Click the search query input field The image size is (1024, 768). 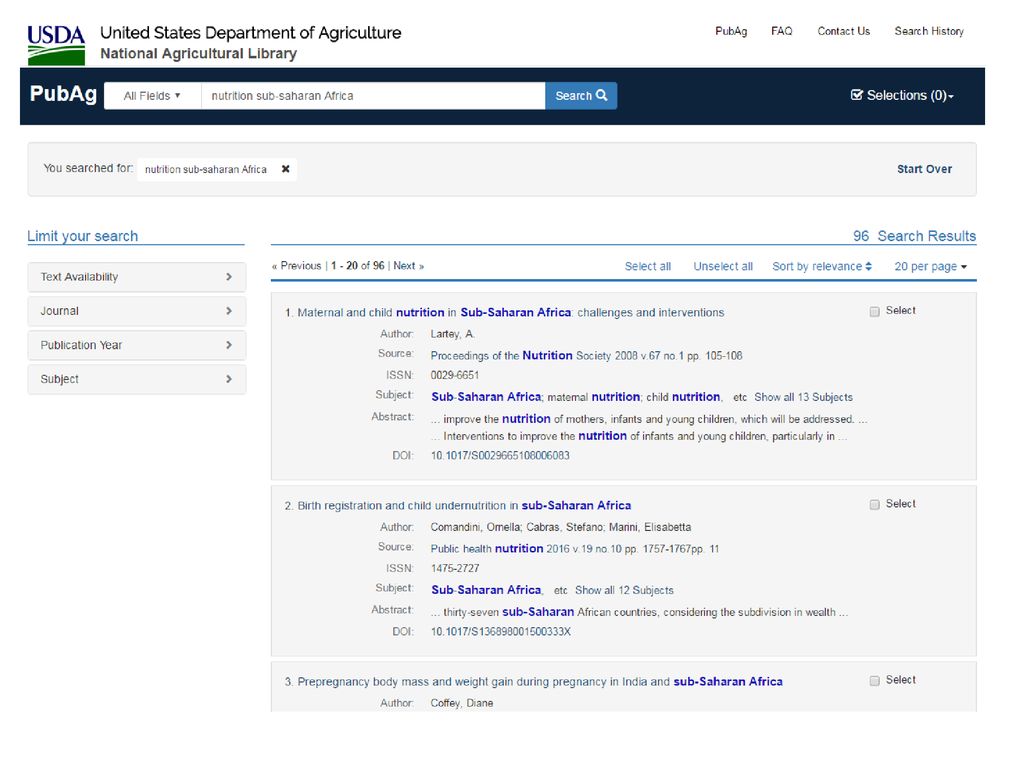pos(373,96)
